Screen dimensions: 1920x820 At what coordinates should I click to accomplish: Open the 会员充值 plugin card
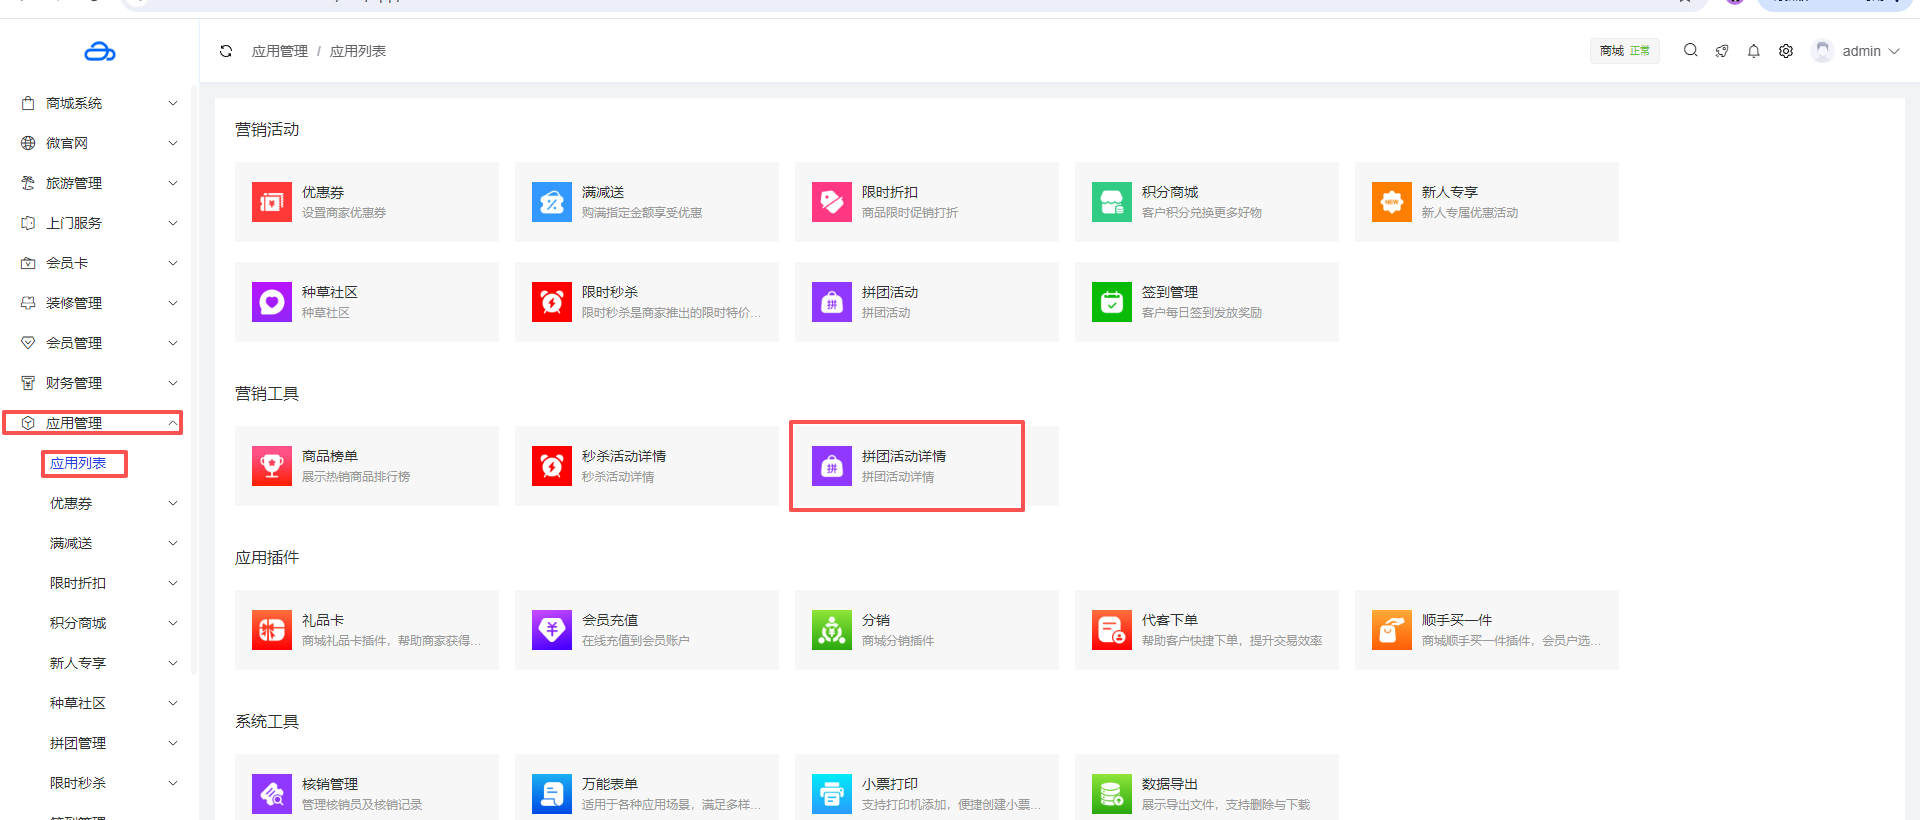coord(646,630)
